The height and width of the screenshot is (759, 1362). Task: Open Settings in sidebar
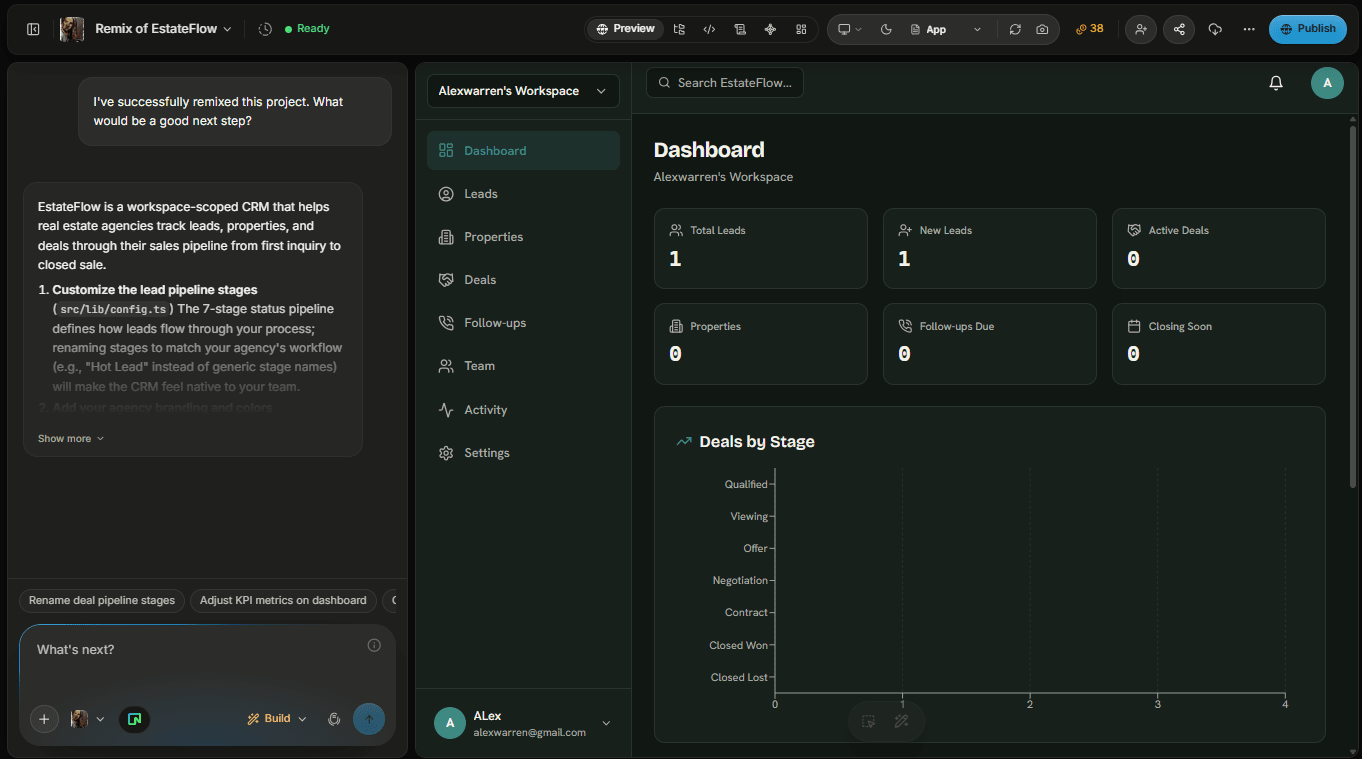point(523,453)
